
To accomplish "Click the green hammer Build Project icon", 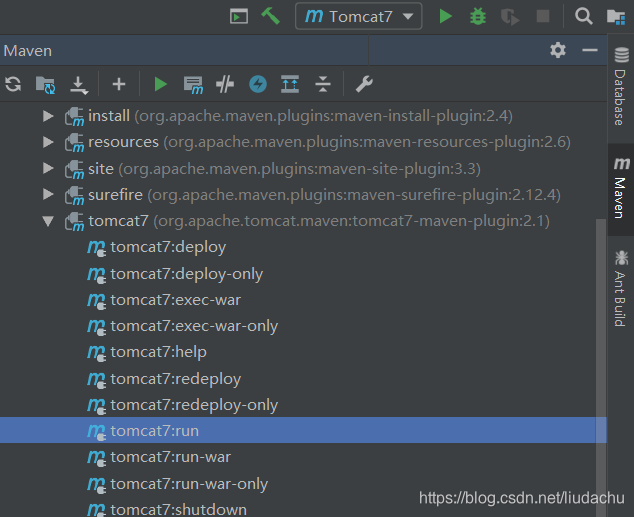I will click(271, 17).
